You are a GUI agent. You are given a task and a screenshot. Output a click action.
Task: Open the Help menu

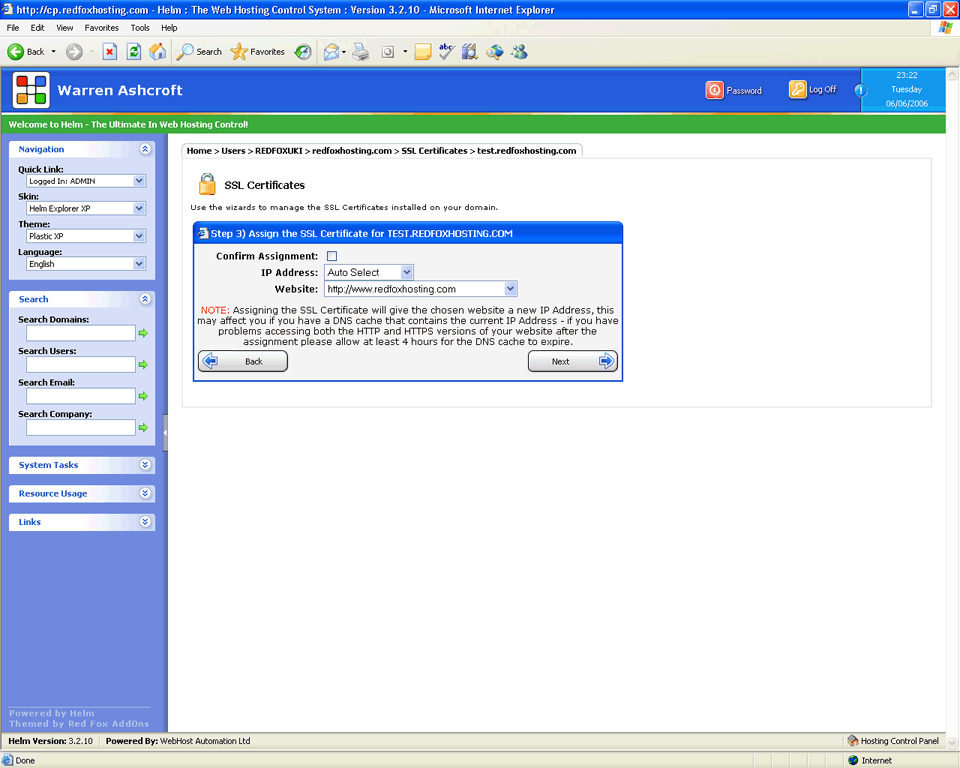(169, 28)
